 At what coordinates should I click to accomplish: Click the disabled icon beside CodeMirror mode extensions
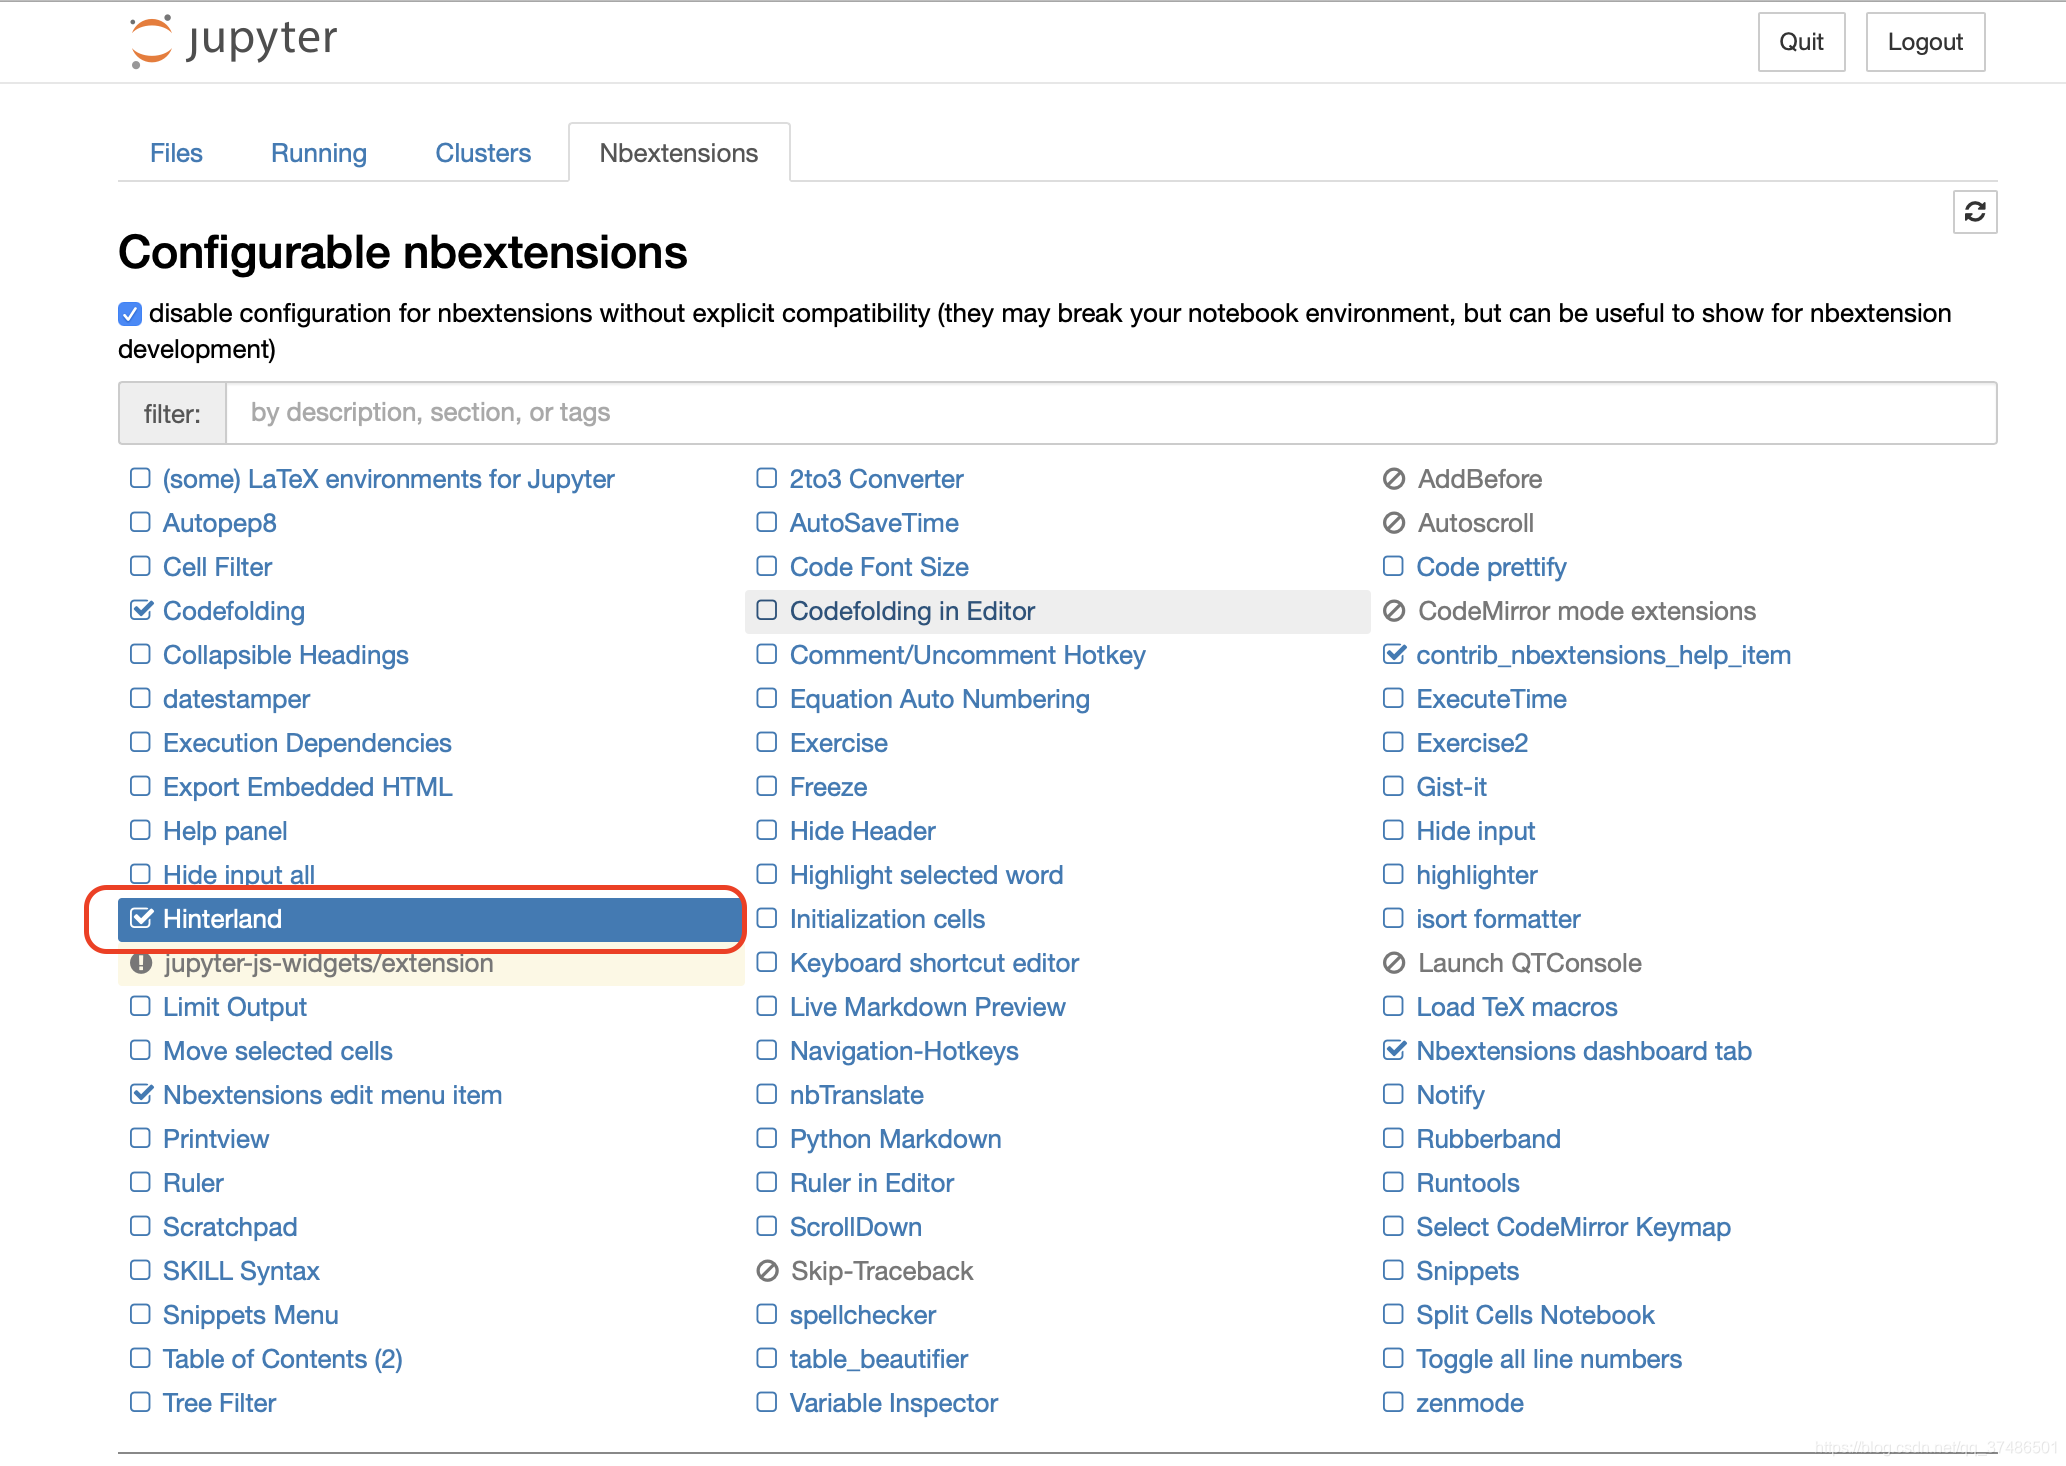tap(1394, 611)
